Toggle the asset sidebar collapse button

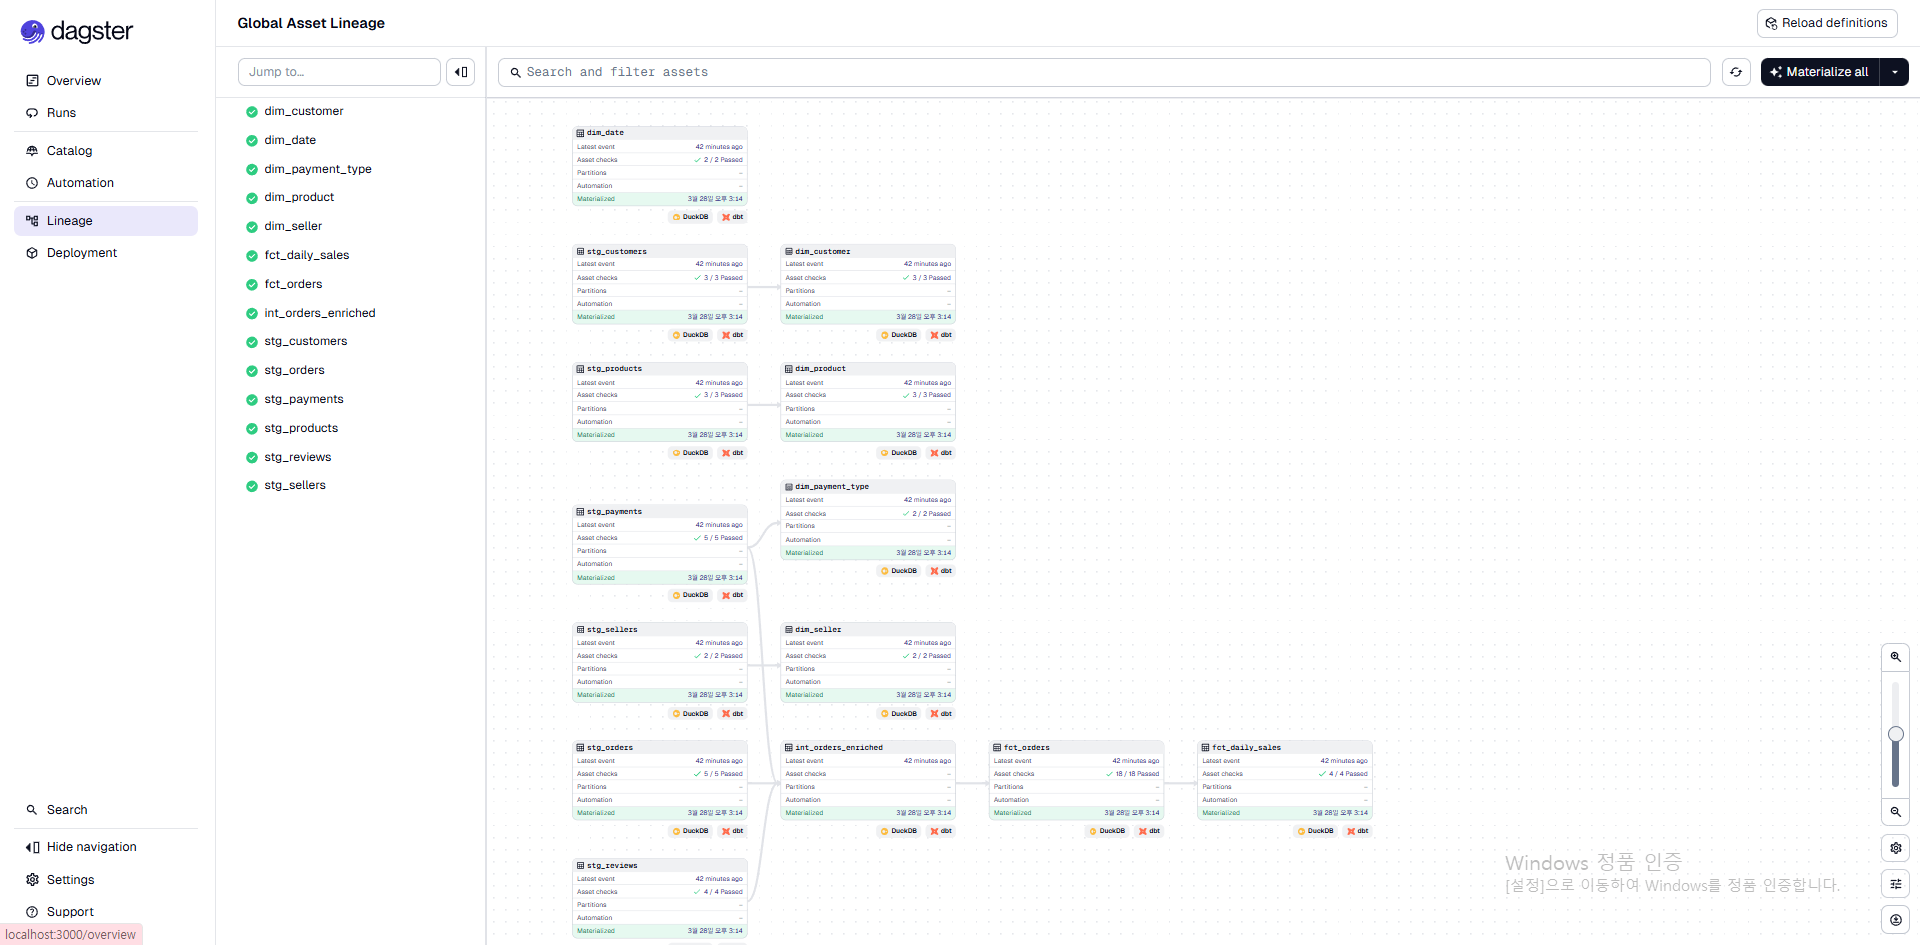click(460, 72)
